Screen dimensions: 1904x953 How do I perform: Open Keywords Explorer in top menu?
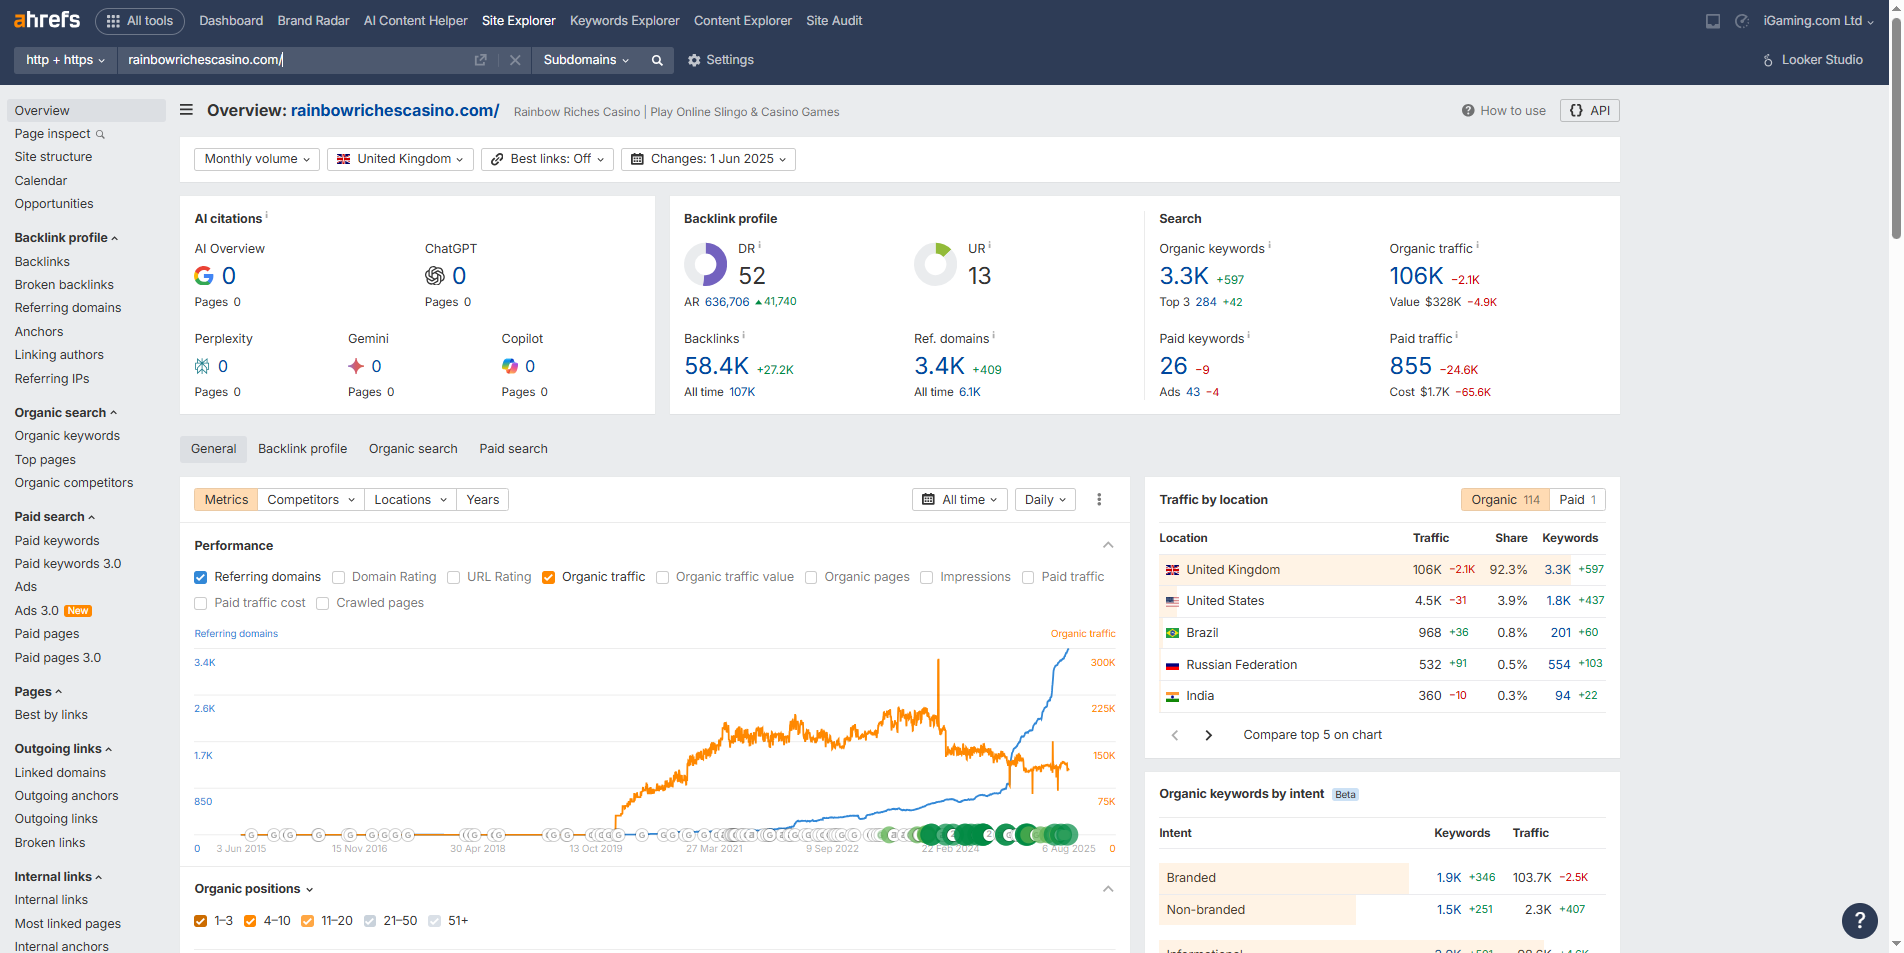tap(624, 21)
